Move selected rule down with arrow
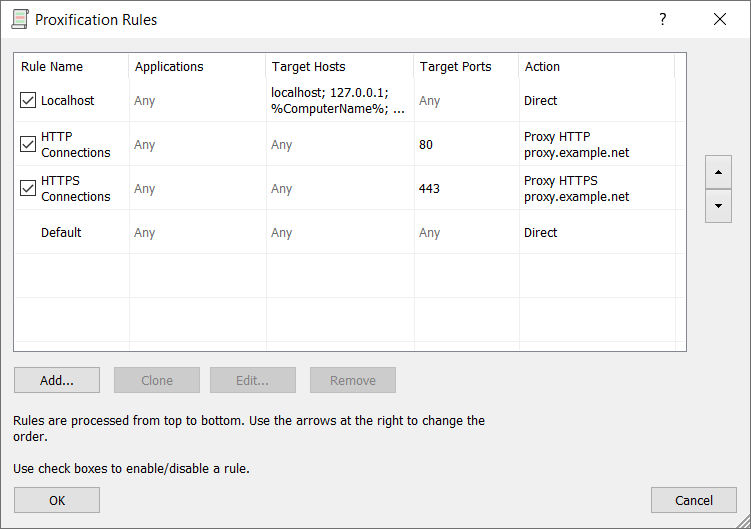Image resolution: width=751 pixels, height=529 pixels. pyautogui.click(x=718, y=206)
